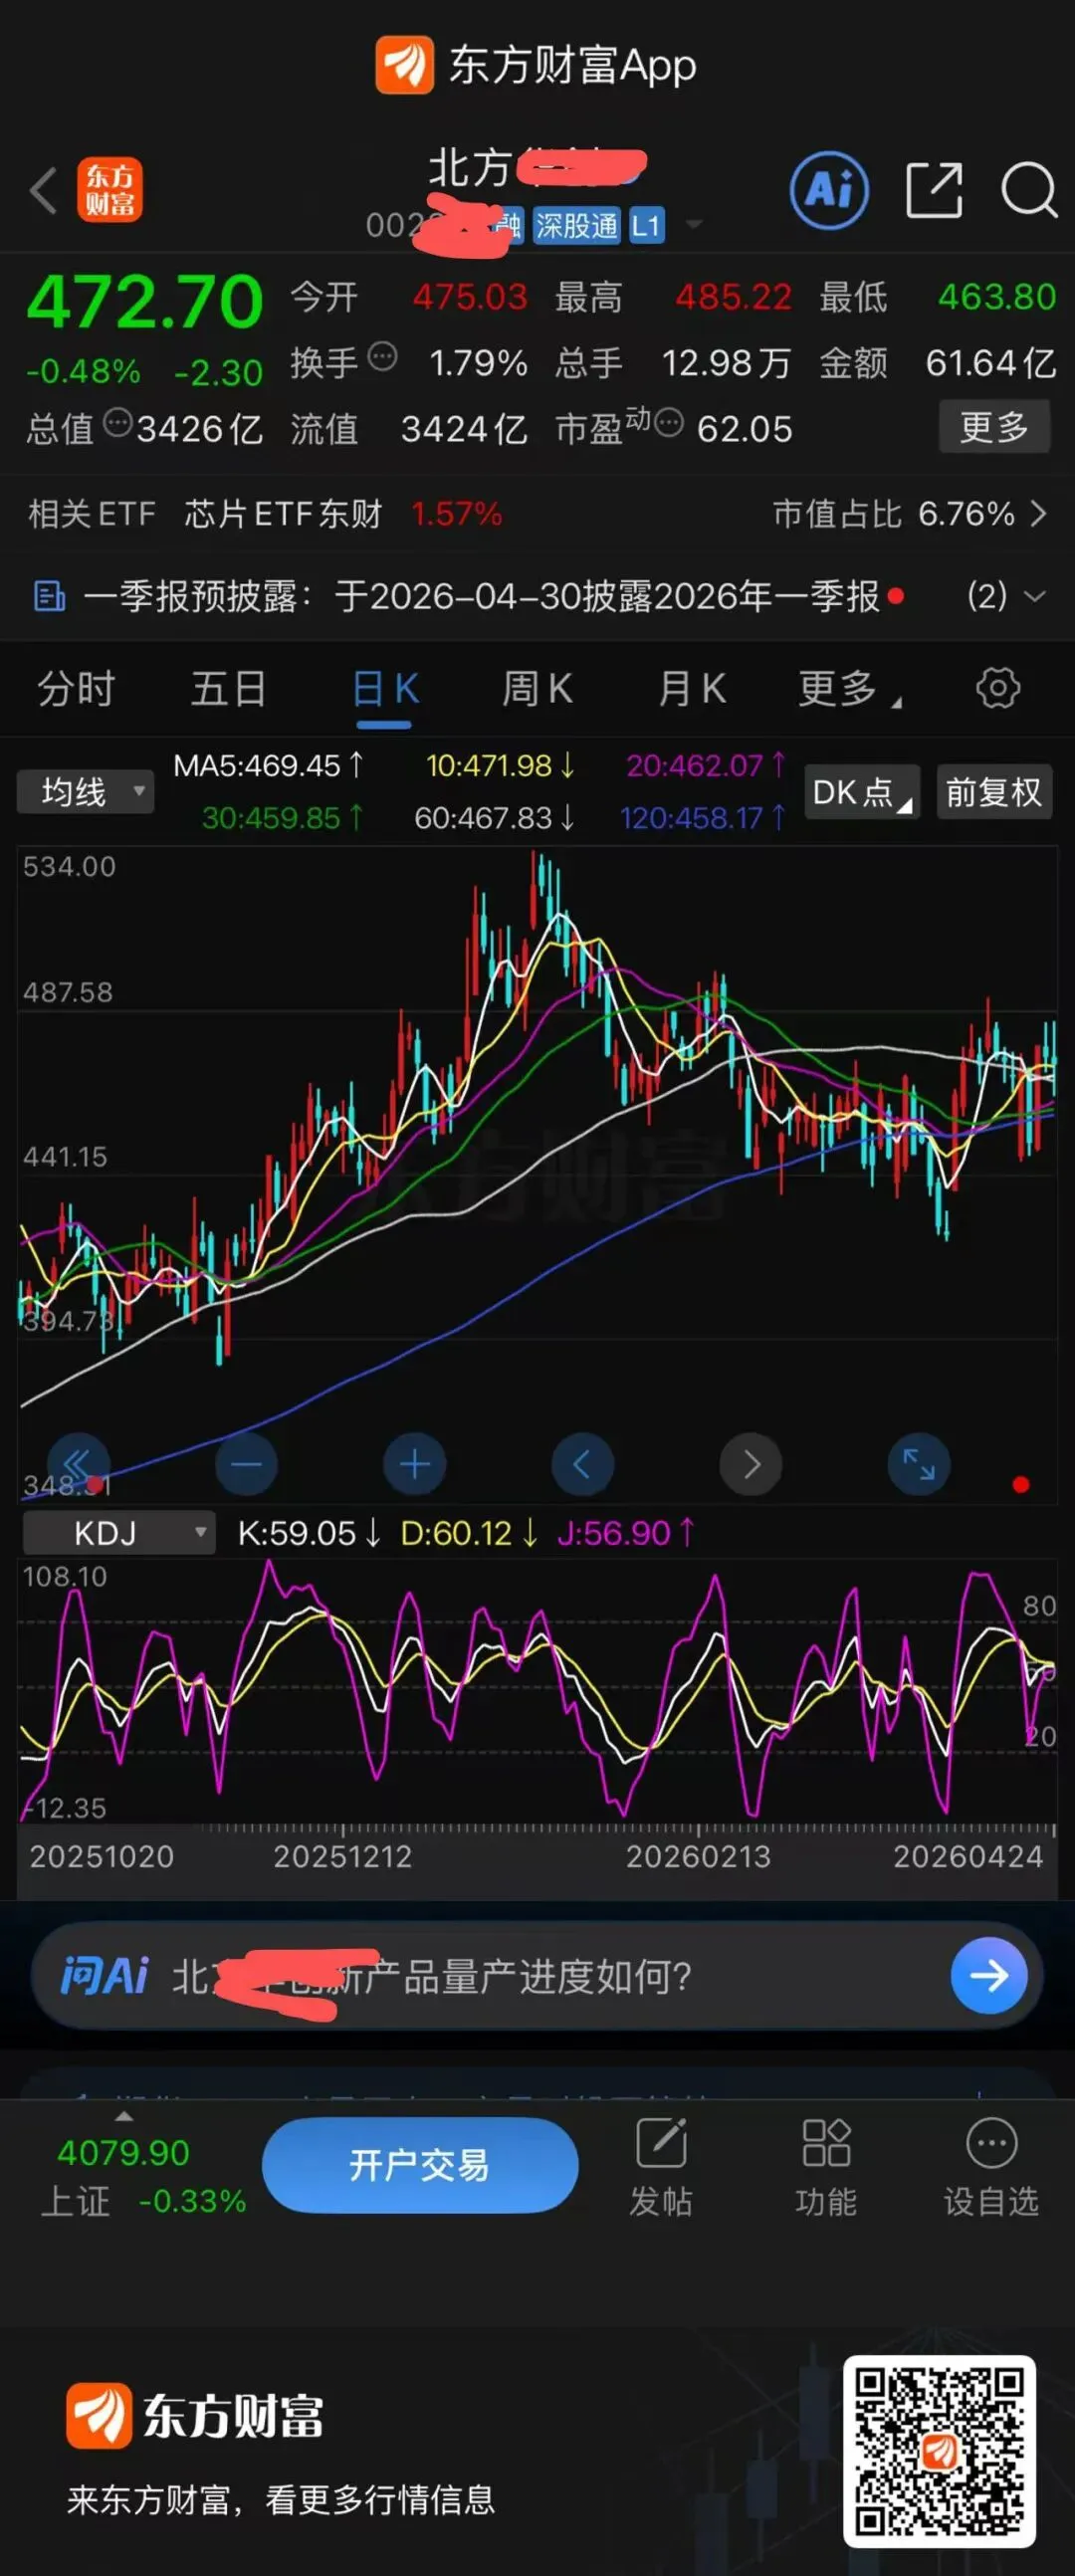
Task: Tap the 深股通 tag
Action: coord(577,225)
